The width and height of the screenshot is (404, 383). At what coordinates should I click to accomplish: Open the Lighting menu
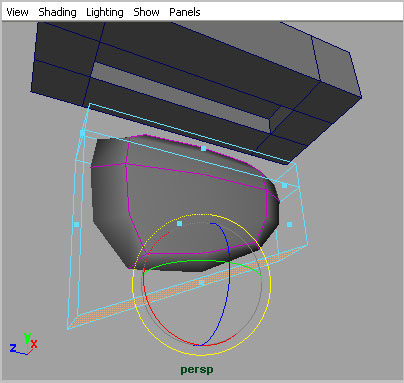click(105, 12)
